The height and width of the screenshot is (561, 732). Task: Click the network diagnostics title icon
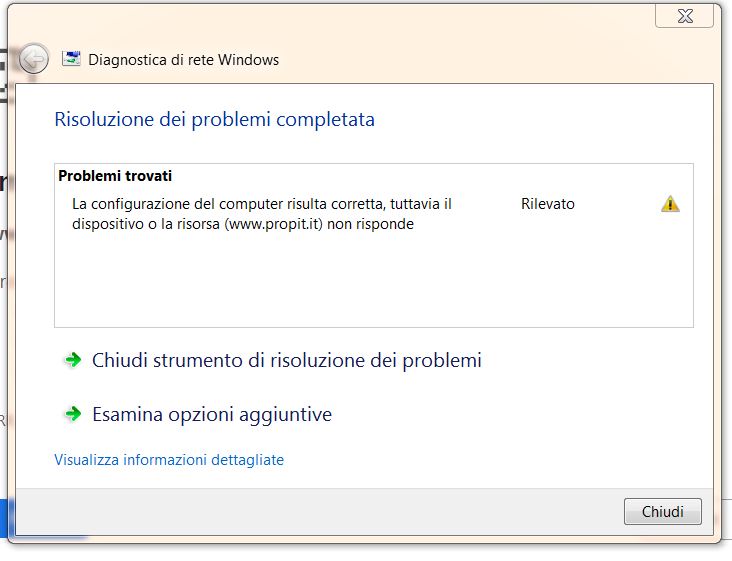click(x=71, y=59)
